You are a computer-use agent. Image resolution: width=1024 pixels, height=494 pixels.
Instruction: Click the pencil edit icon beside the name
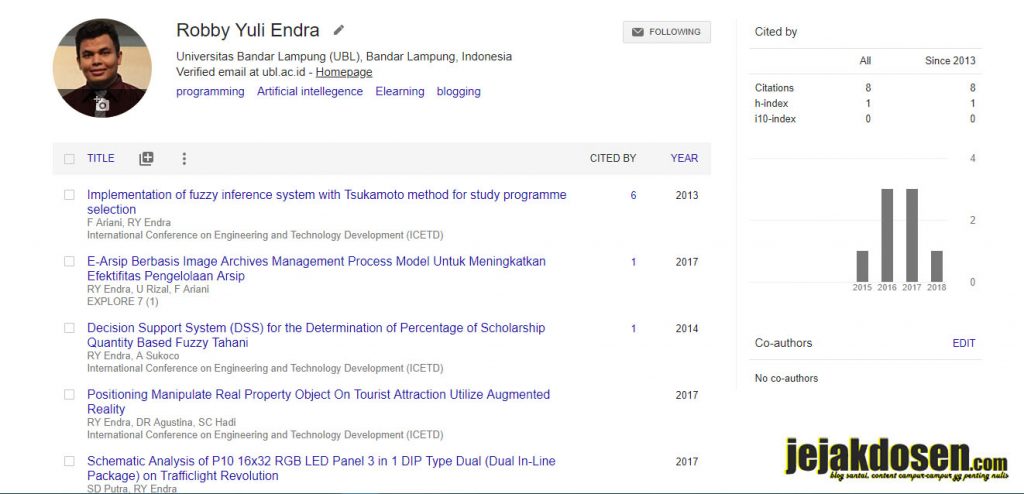[338, 30]
